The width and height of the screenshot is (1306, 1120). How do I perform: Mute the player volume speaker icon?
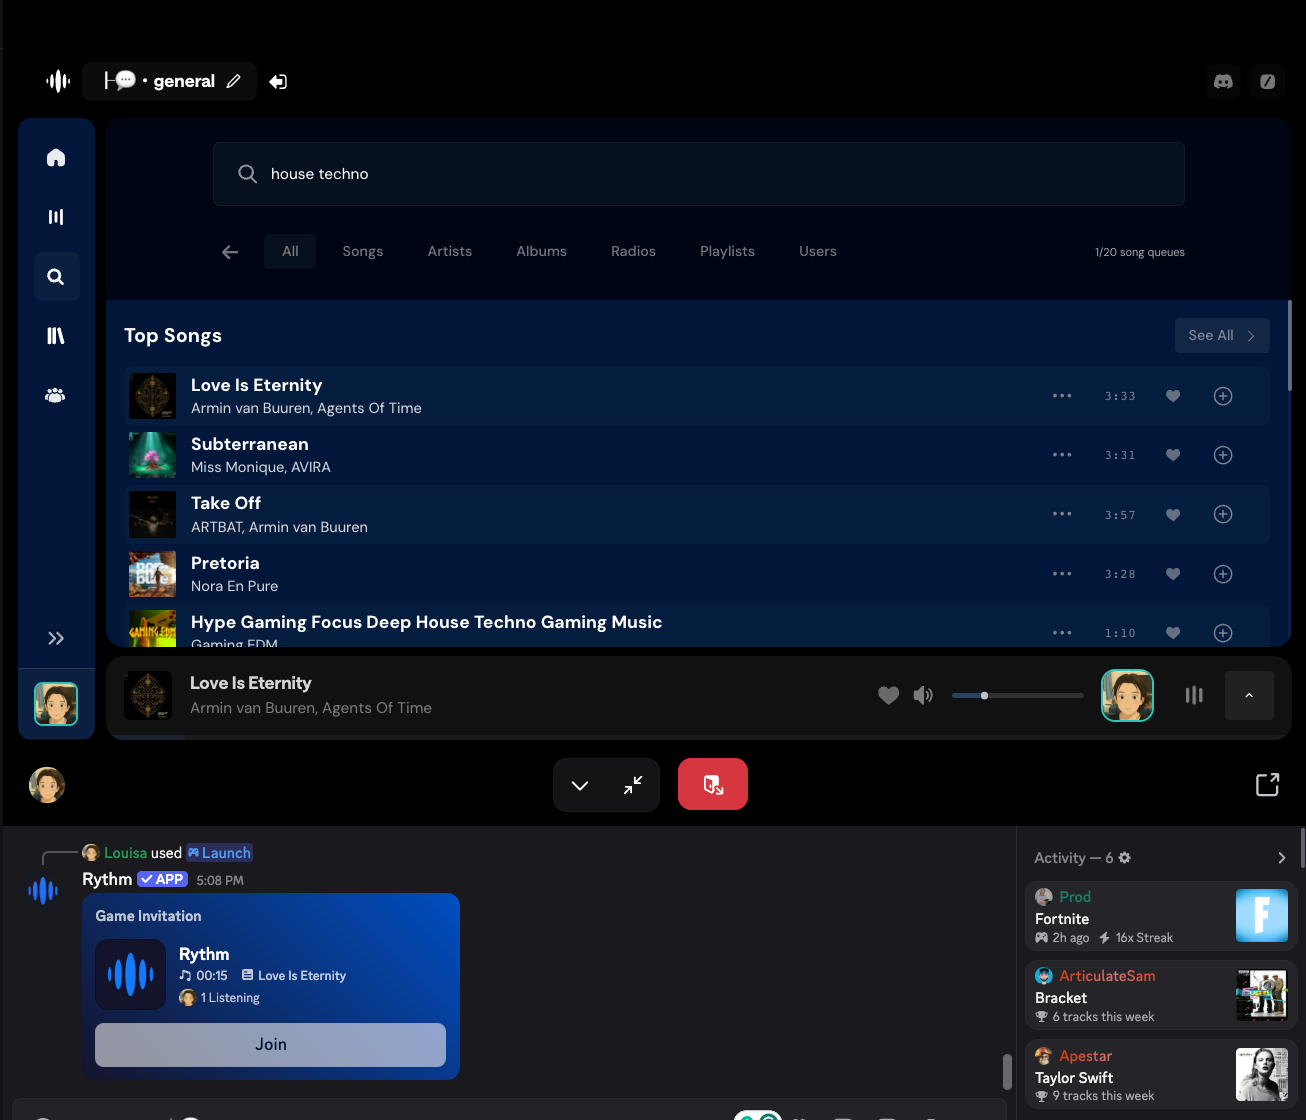[923, 695]
